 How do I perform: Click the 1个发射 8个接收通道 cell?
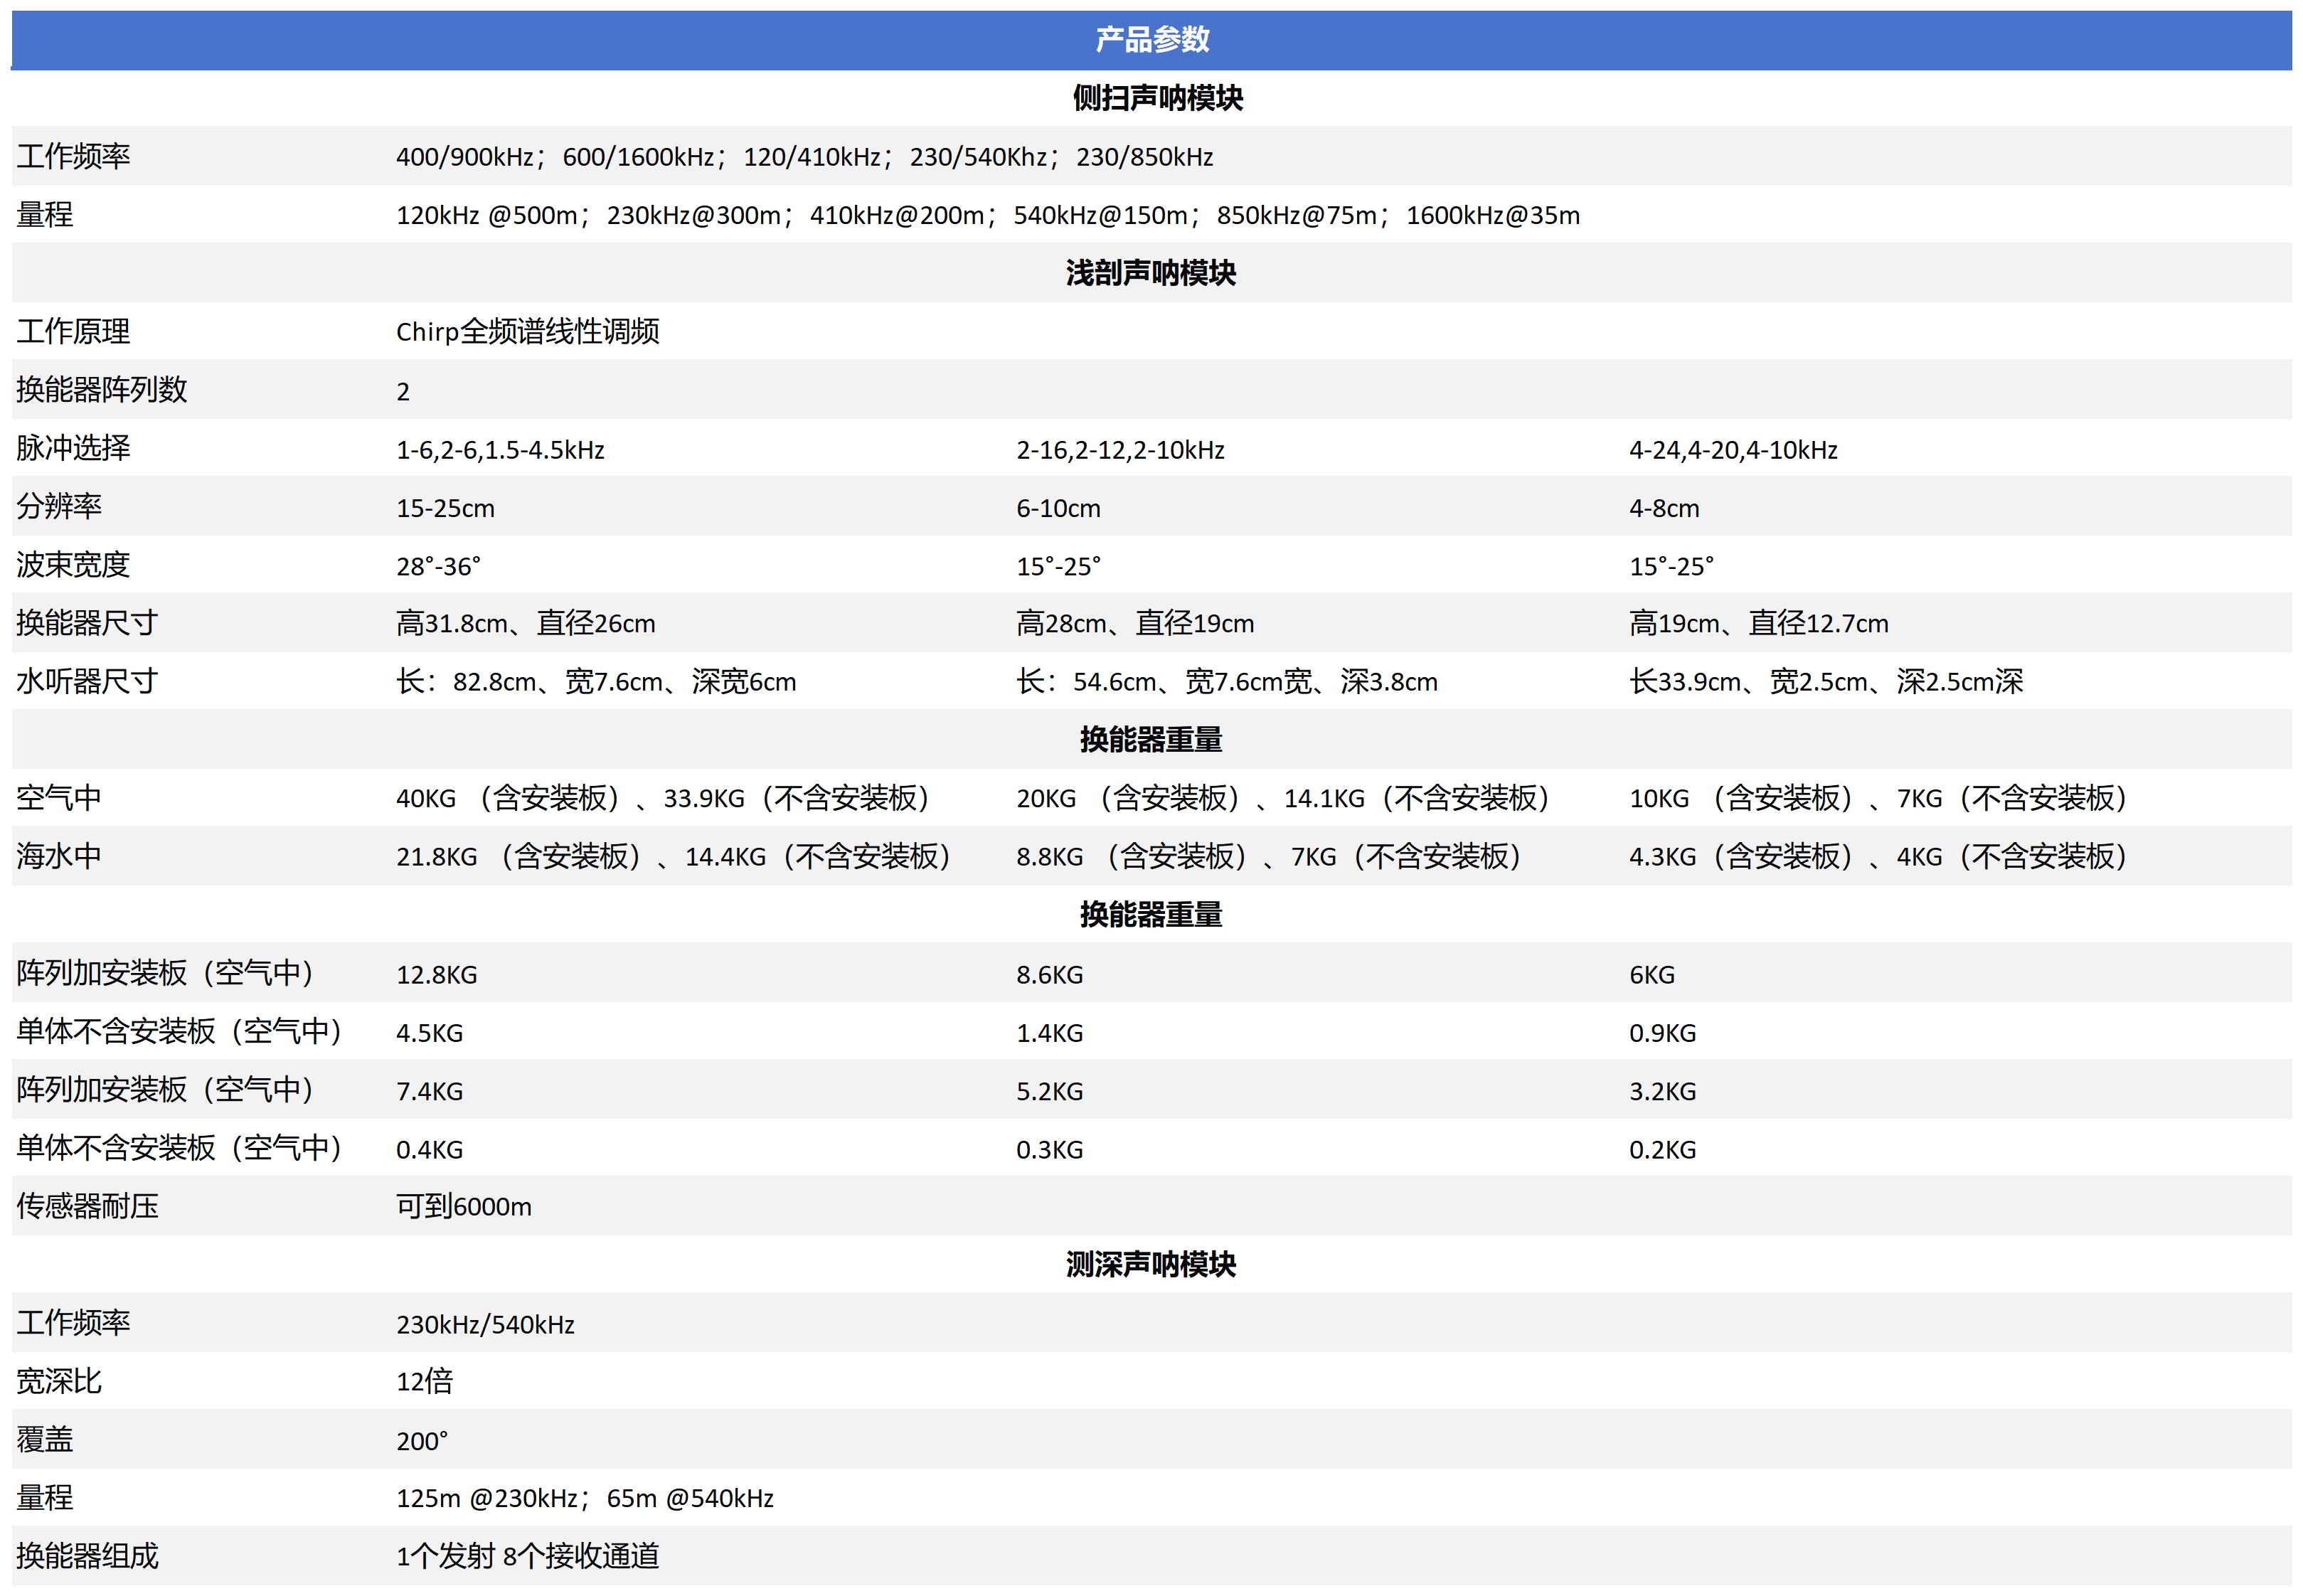(x=527, y=1555)
